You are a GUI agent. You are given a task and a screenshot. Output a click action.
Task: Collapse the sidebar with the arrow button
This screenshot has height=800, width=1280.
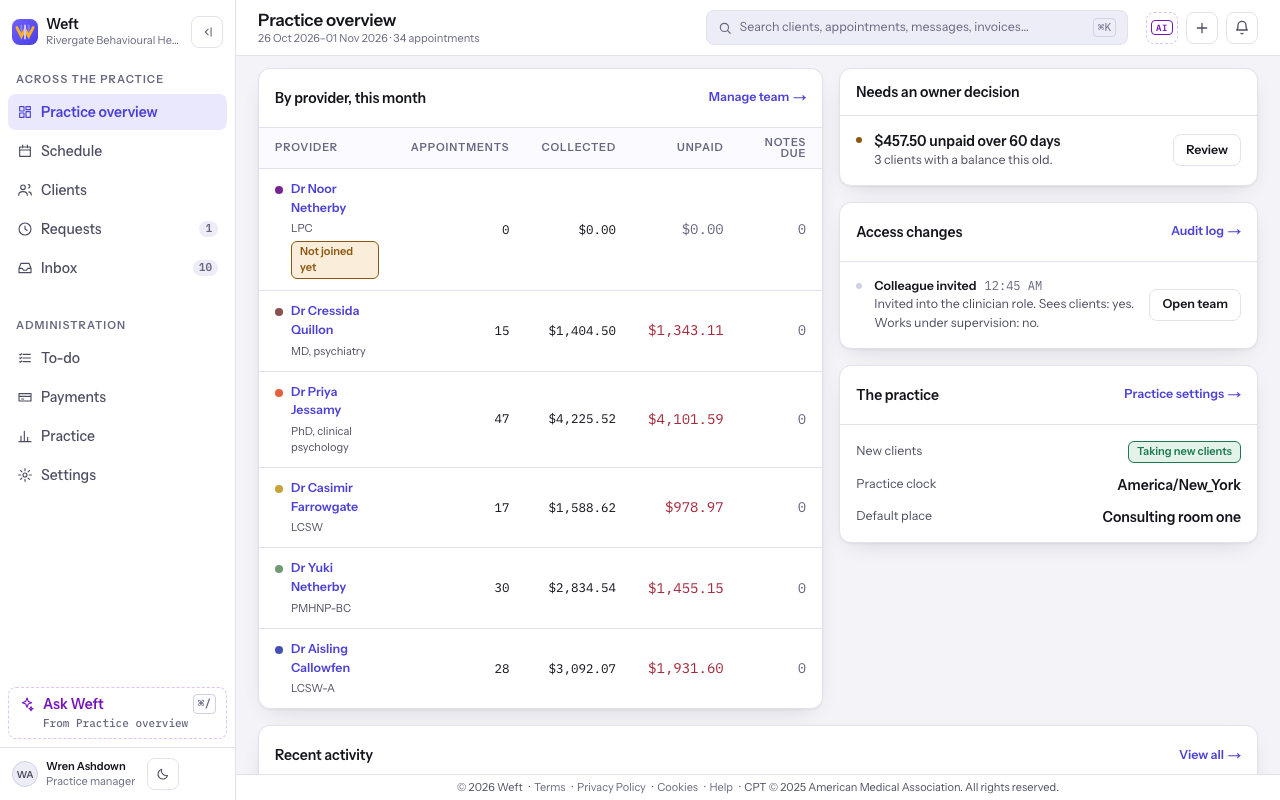[207, 32]
